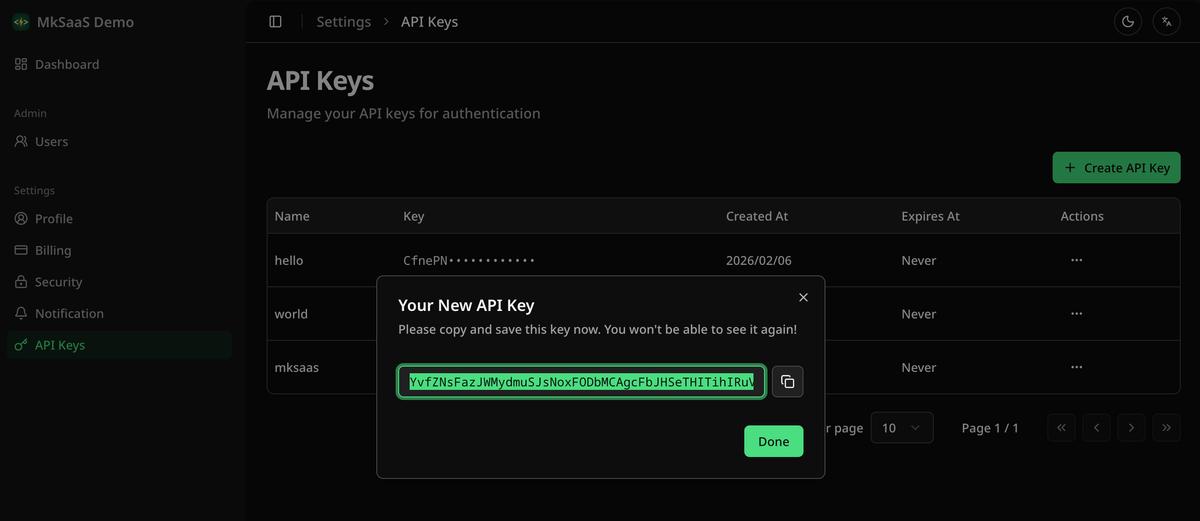Open the language switcher icon
1200x521 pixels.
pyautogui.click(x=1167, y=22)
